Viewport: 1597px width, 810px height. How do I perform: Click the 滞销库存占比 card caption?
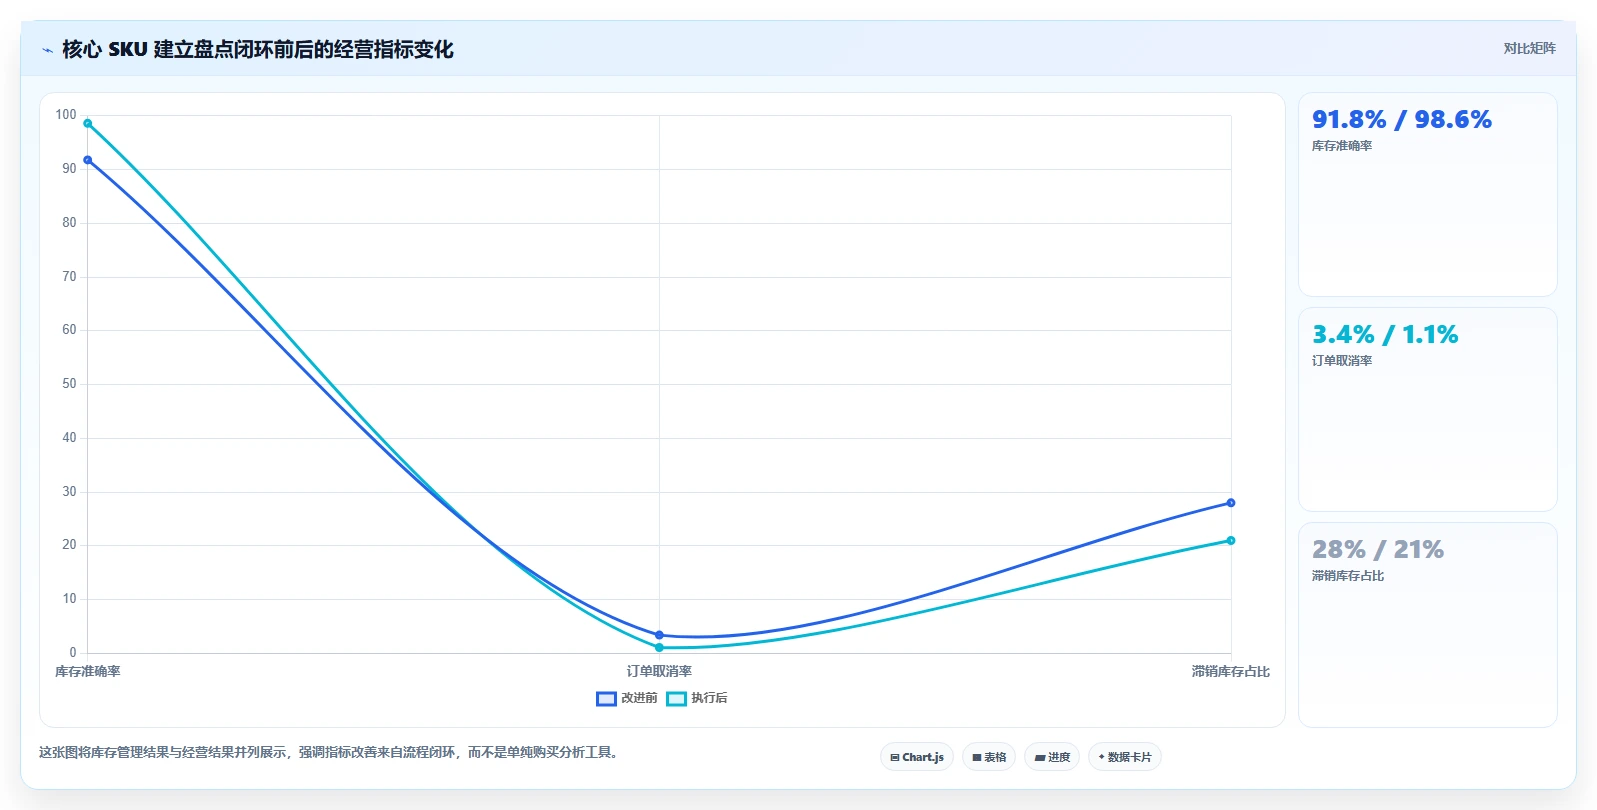(x=1348, y=576)
